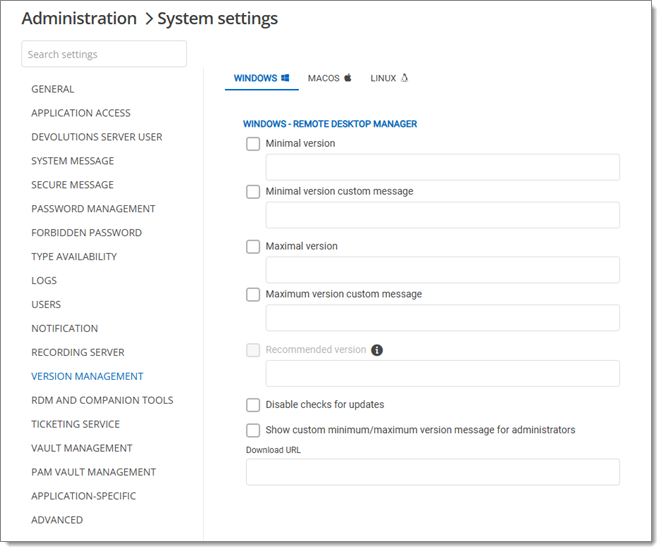
Task: Enable custom version message for administrators
Action: pyautogui.click(x=253, y=430)
